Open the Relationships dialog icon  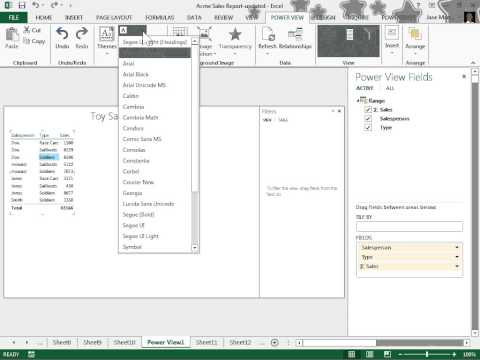[x=295, y=34]
